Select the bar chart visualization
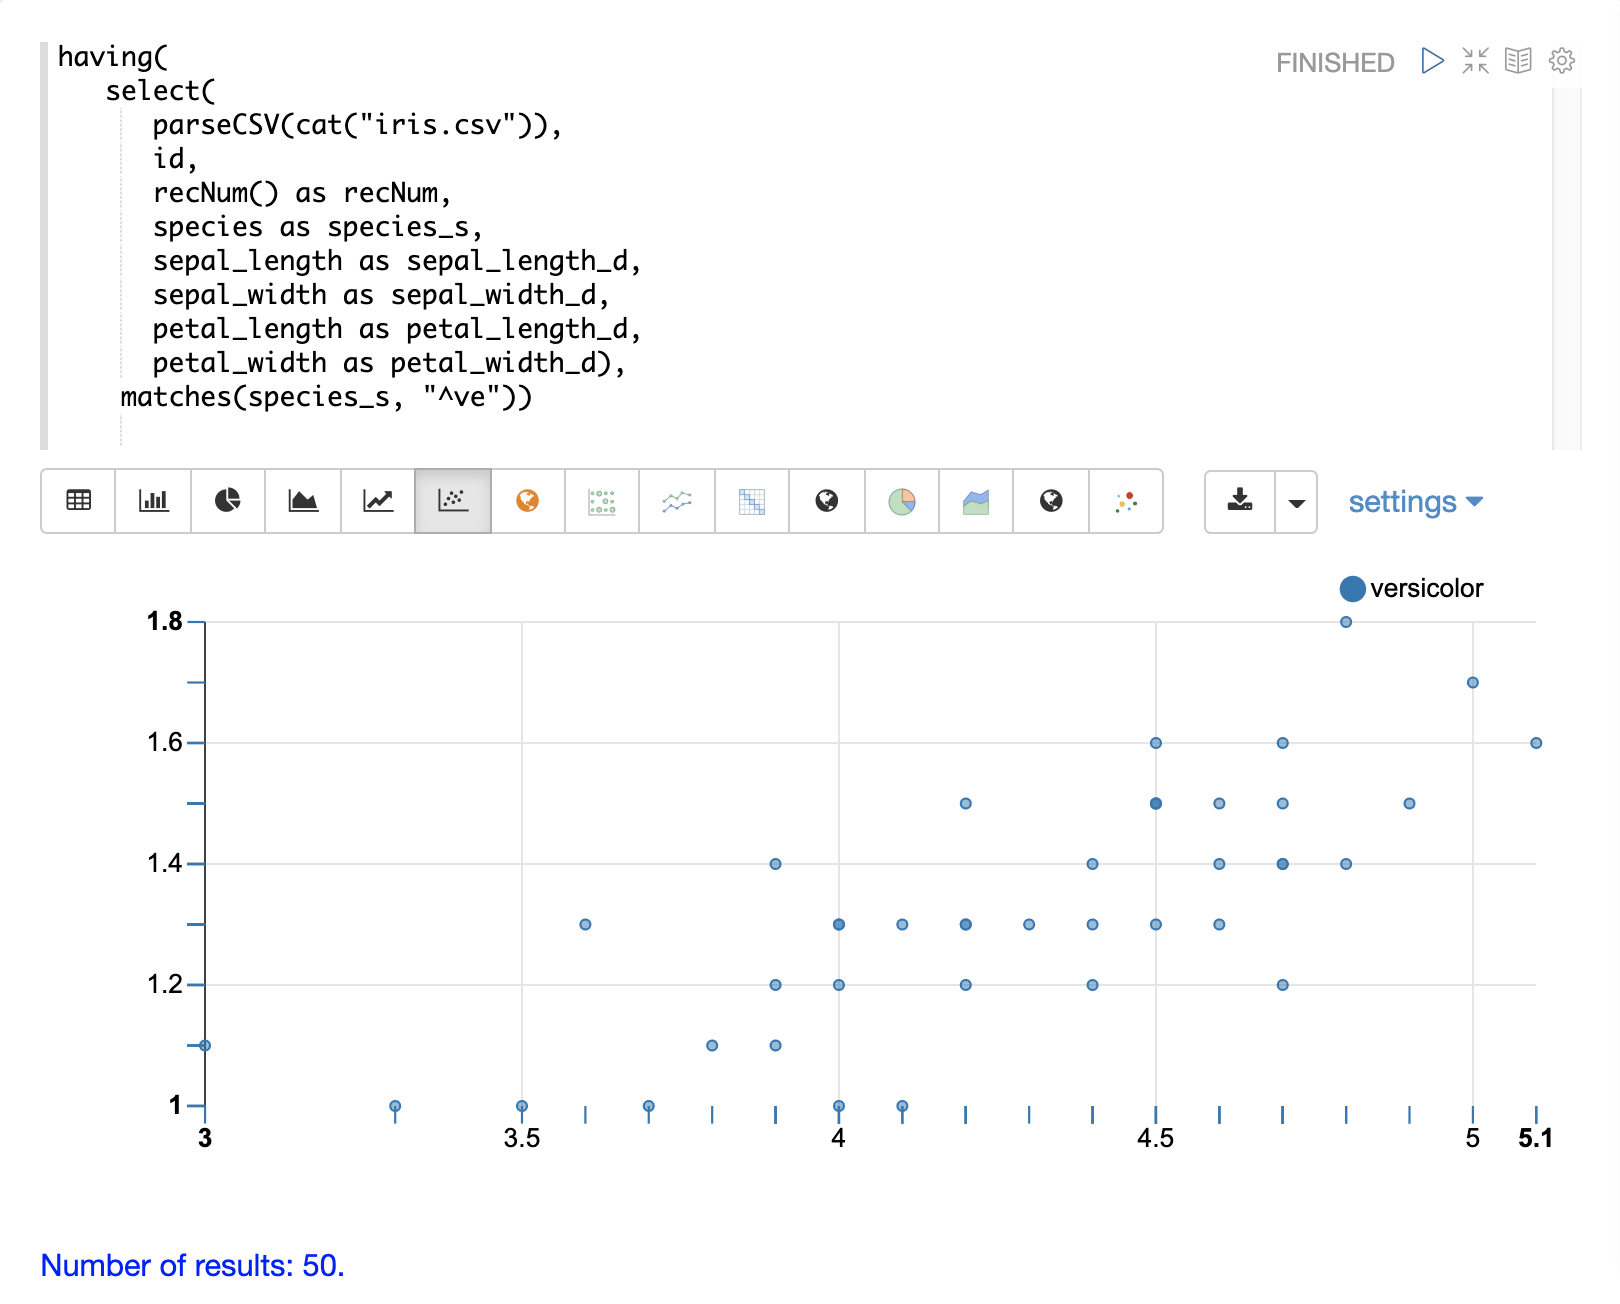The width and height of the screenshot is (1620, 1304). point(153,501)
